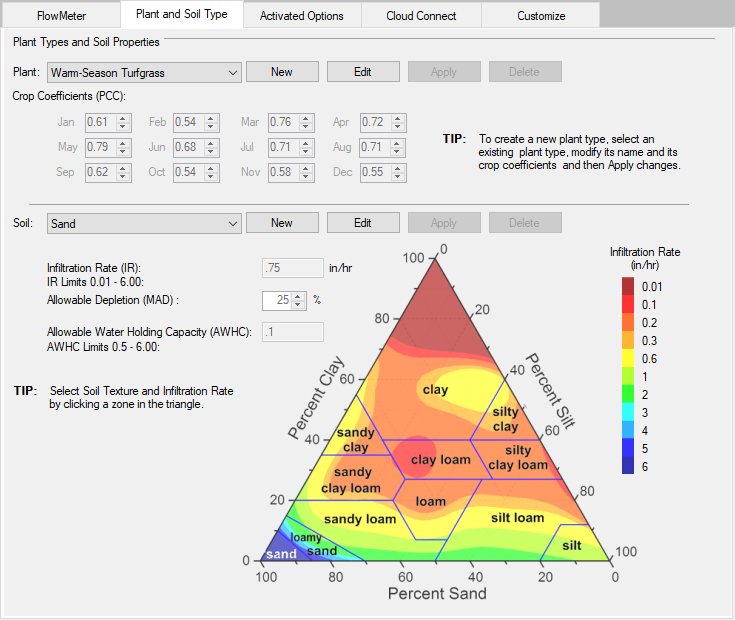Click the Allowable Depletion MAD spinner arrows

pyautogui.click(x=298, y=300)
